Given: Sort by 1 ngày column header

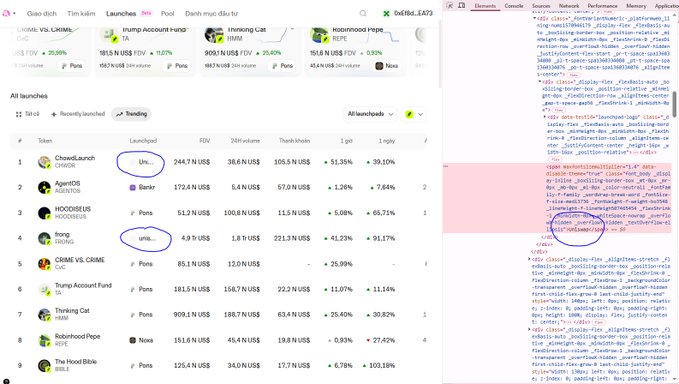Looking at the screenshot, I should point(387,141).
